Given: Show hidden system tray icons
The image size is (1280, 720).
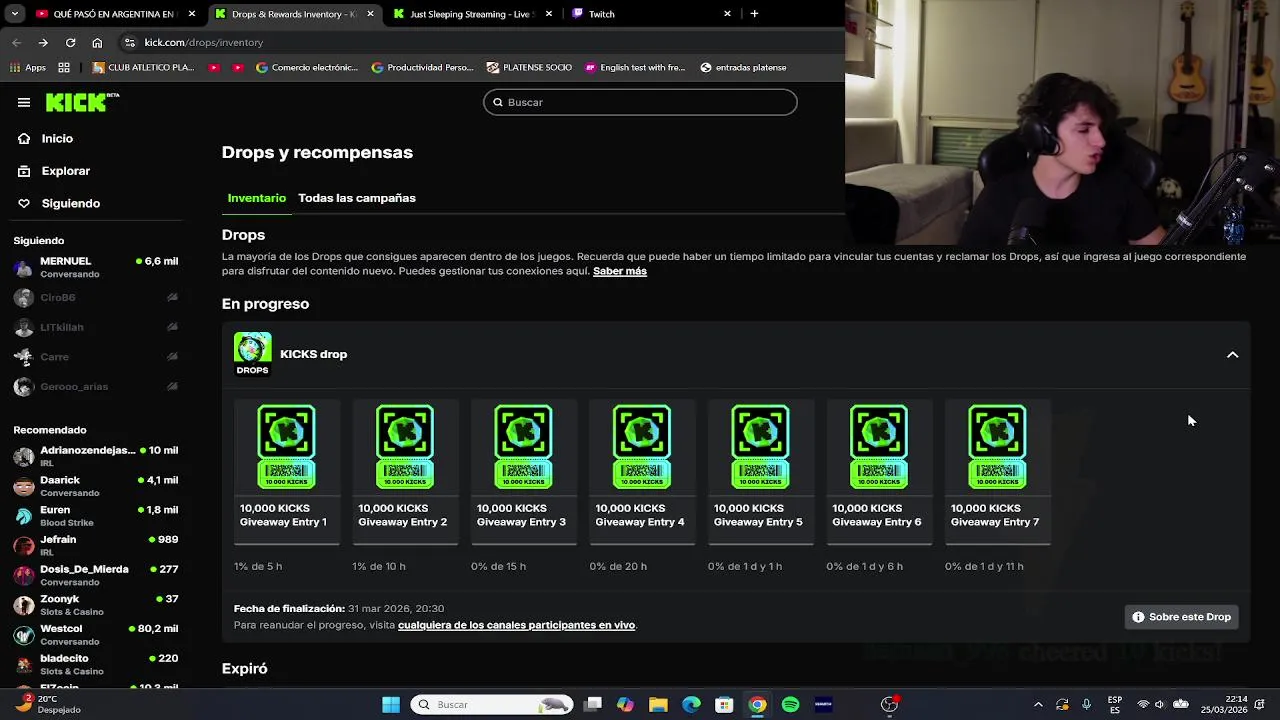Looking at the screenshot, I should click(1037, 705).
